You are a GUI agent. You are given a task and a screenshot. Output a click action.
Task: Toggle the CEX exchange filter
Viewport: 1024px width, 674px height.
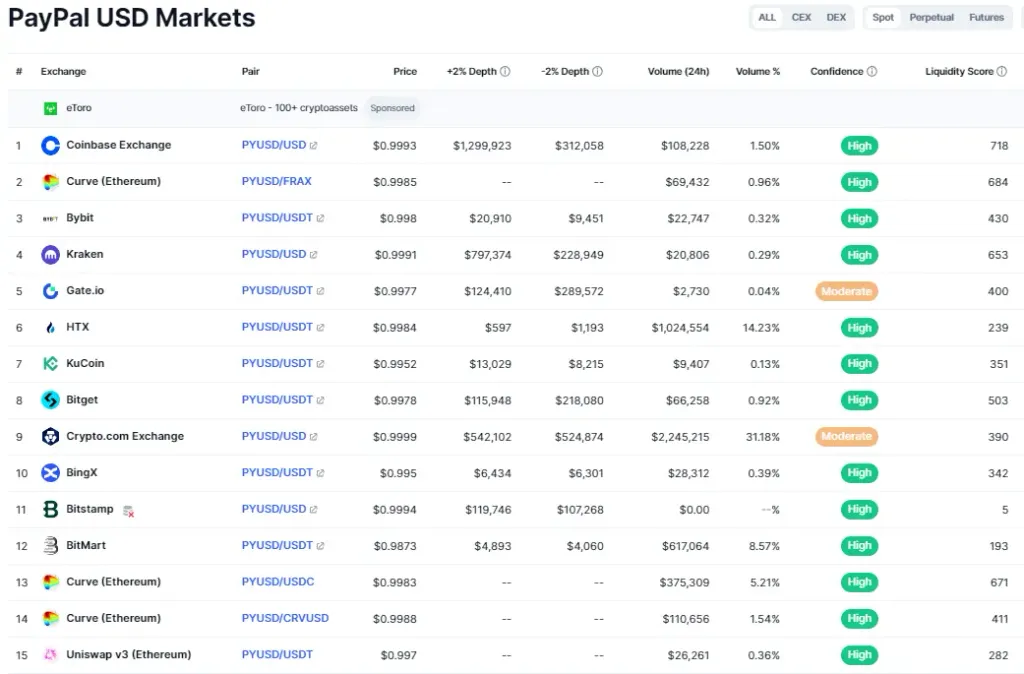pos(800,17)
